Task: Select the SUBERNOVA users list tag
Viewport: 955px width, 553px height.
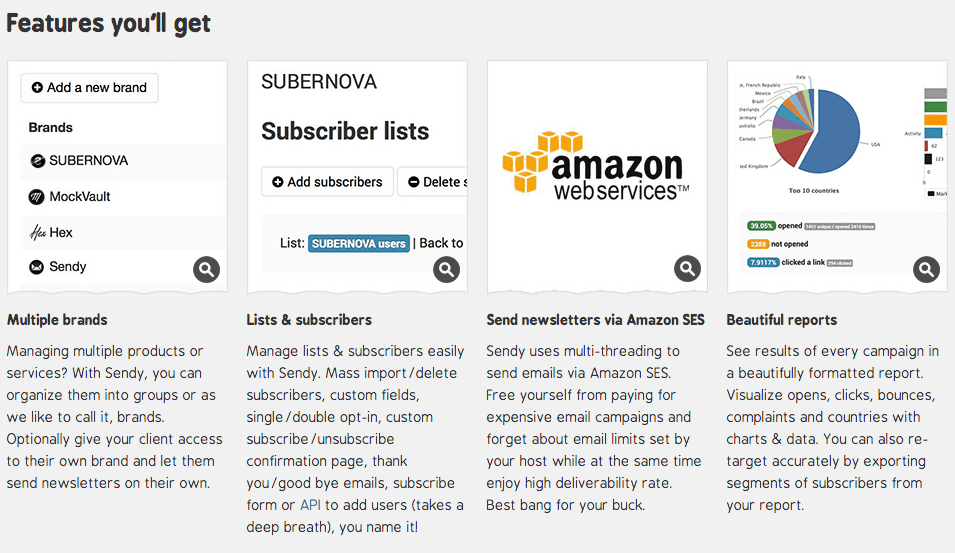Action: click(359, 244)
